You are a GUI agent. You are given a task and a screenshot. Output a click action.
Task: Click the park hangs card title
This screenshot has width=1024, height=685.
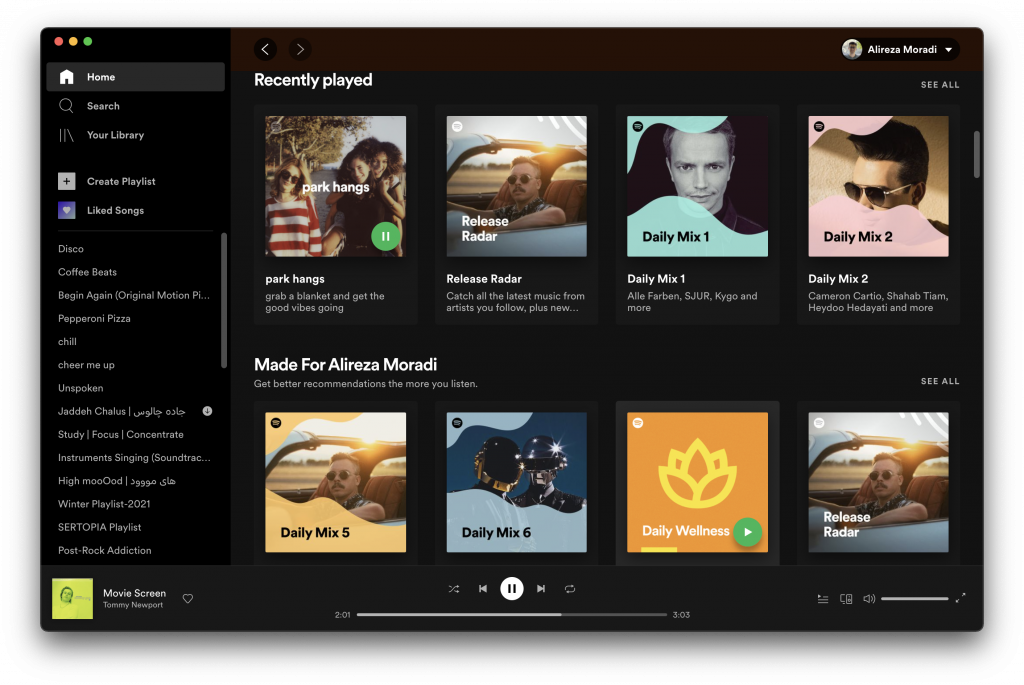pyautogui.click(x=295, y=279)
